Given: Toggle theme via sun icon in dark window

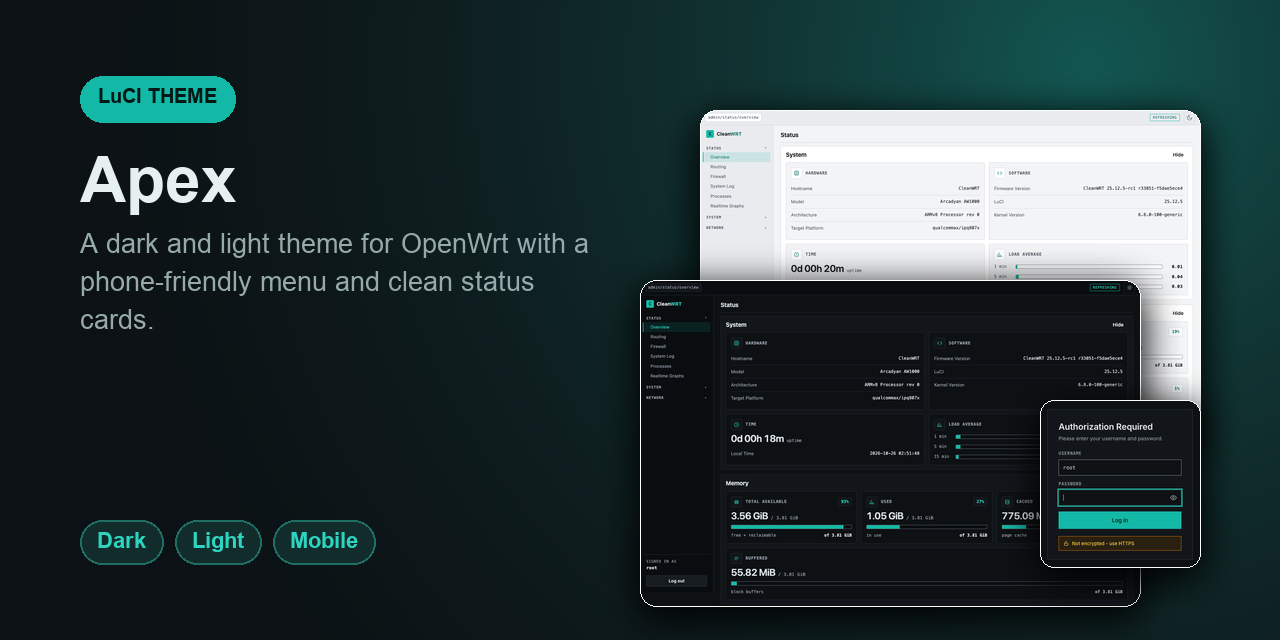Looking at the screenshot, I should pyautogui.click(x=1129, y=287).
